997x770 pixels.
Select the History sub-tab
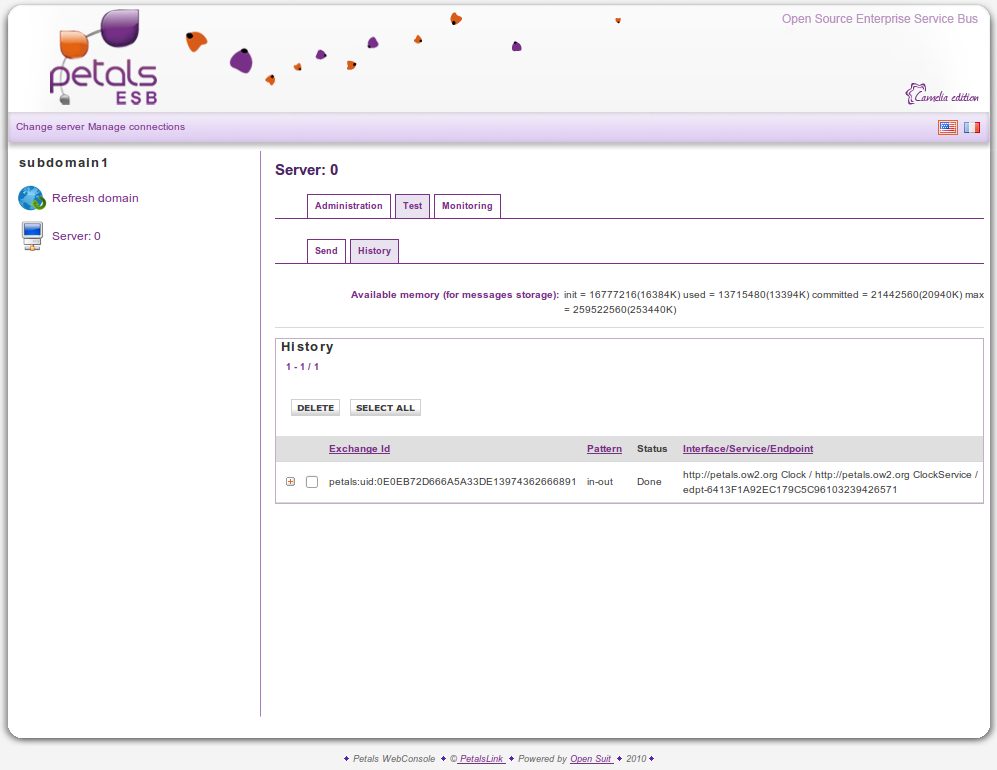[374, 251]
